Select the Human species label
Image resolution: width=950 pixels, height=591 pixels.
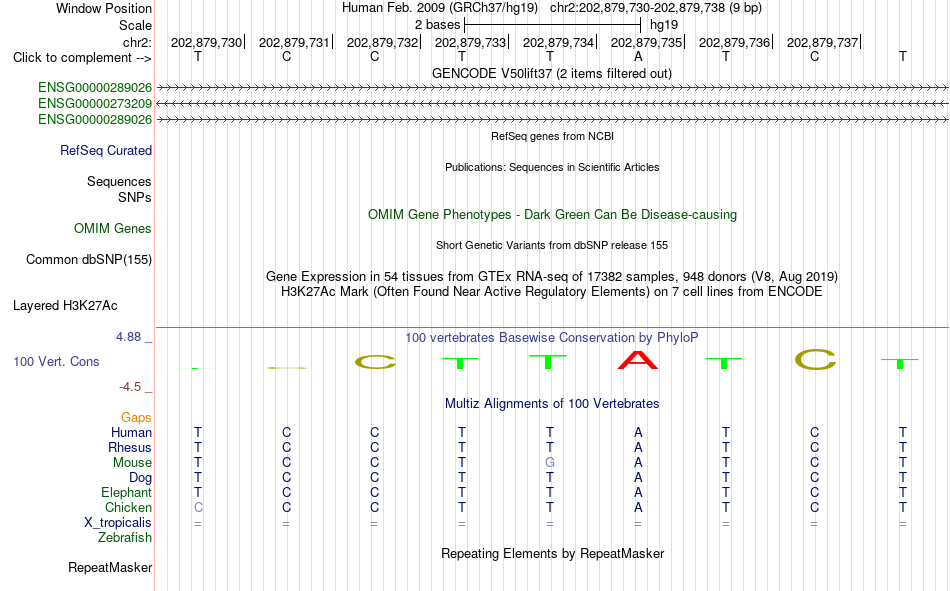[131, 432]
